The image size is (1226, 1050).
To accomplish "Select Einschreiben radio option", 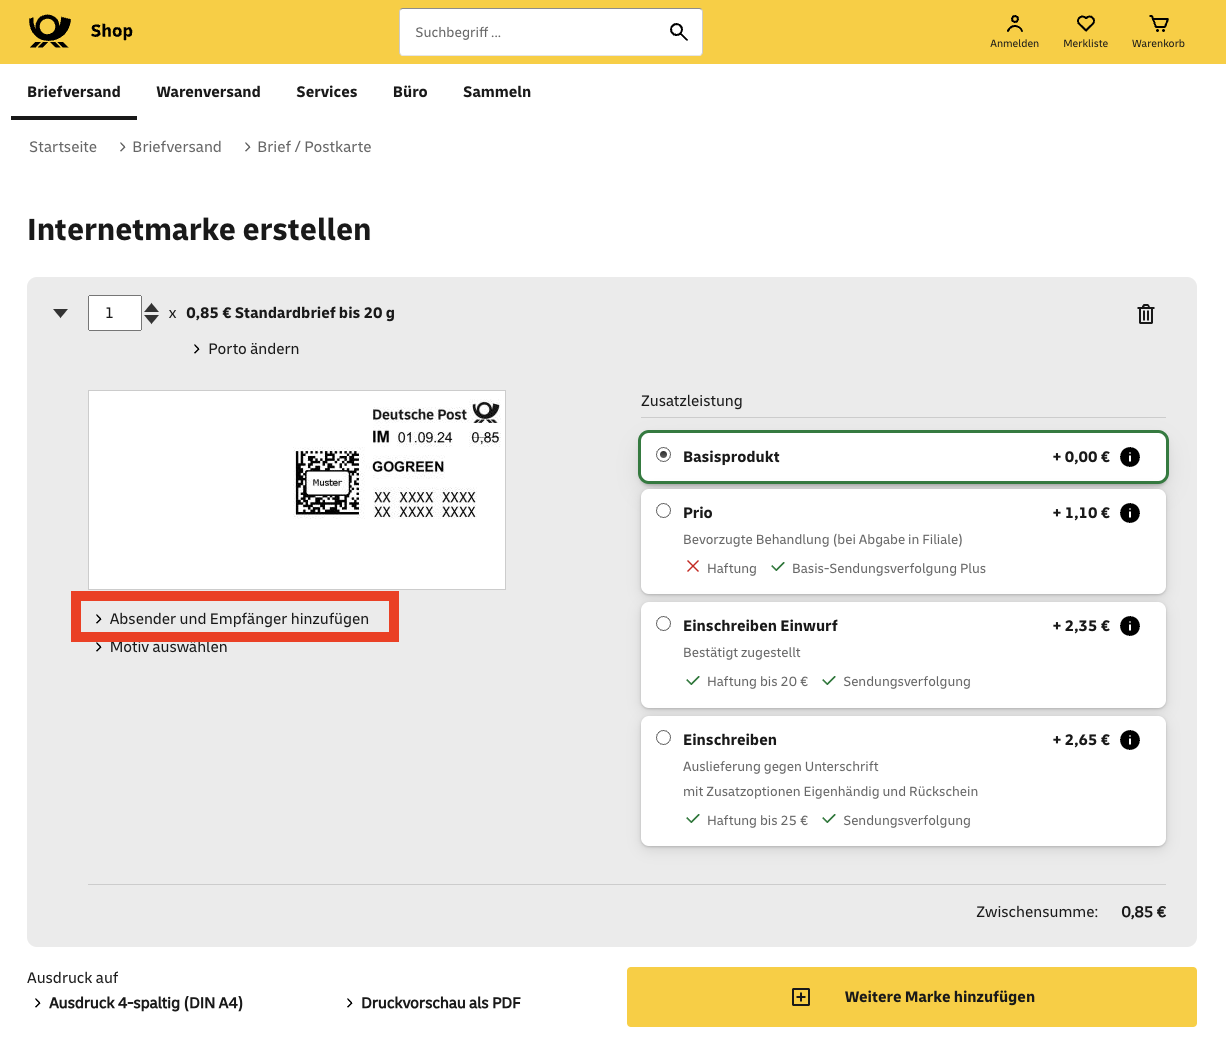I will (663, 738).
